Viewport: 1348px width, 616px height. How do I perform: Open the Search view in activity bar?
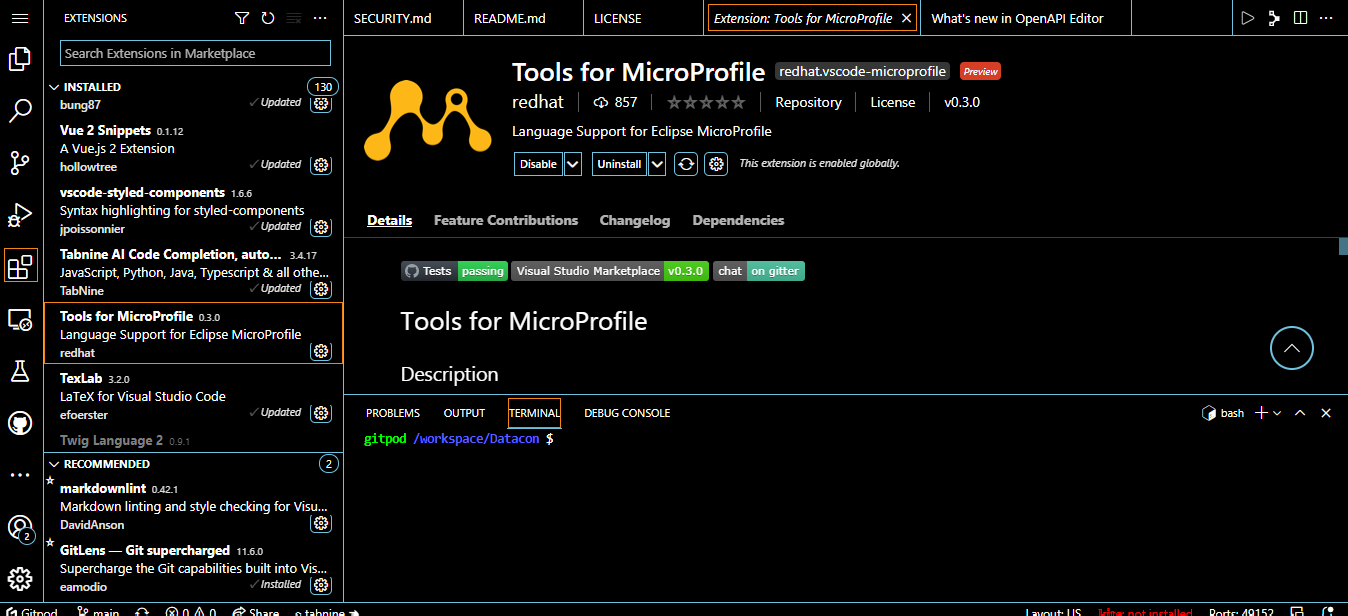point(20,111)
